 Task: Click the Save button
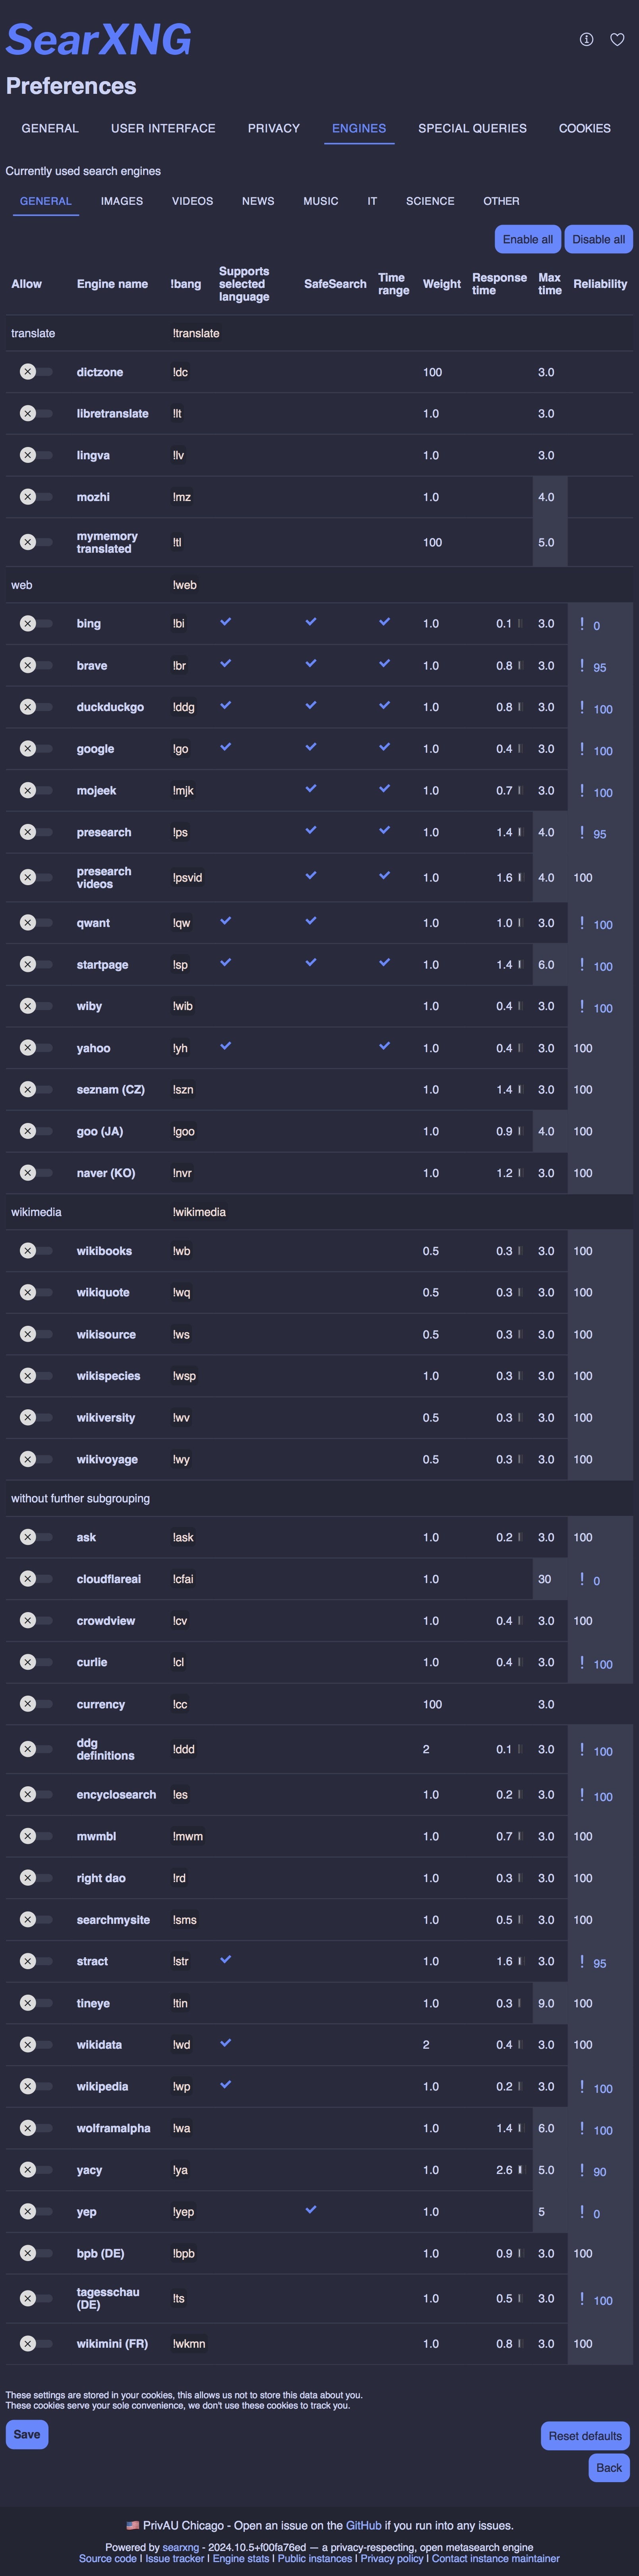click(x=27, y=2434)
